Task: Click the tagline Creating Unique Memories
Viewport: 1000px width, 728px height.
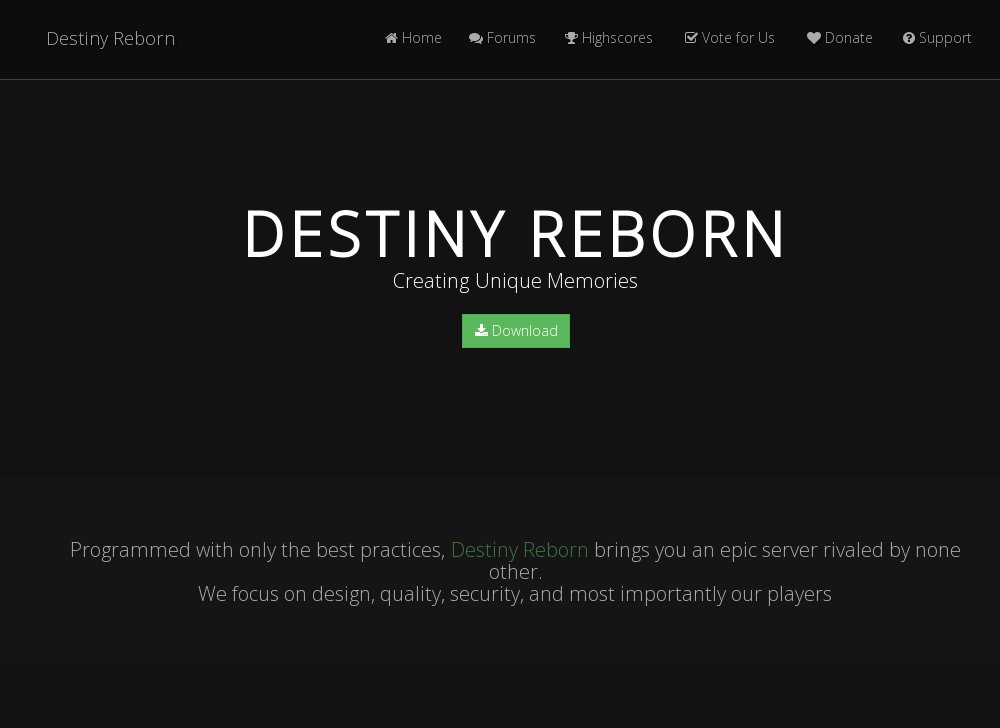Action: click(515, 281)
